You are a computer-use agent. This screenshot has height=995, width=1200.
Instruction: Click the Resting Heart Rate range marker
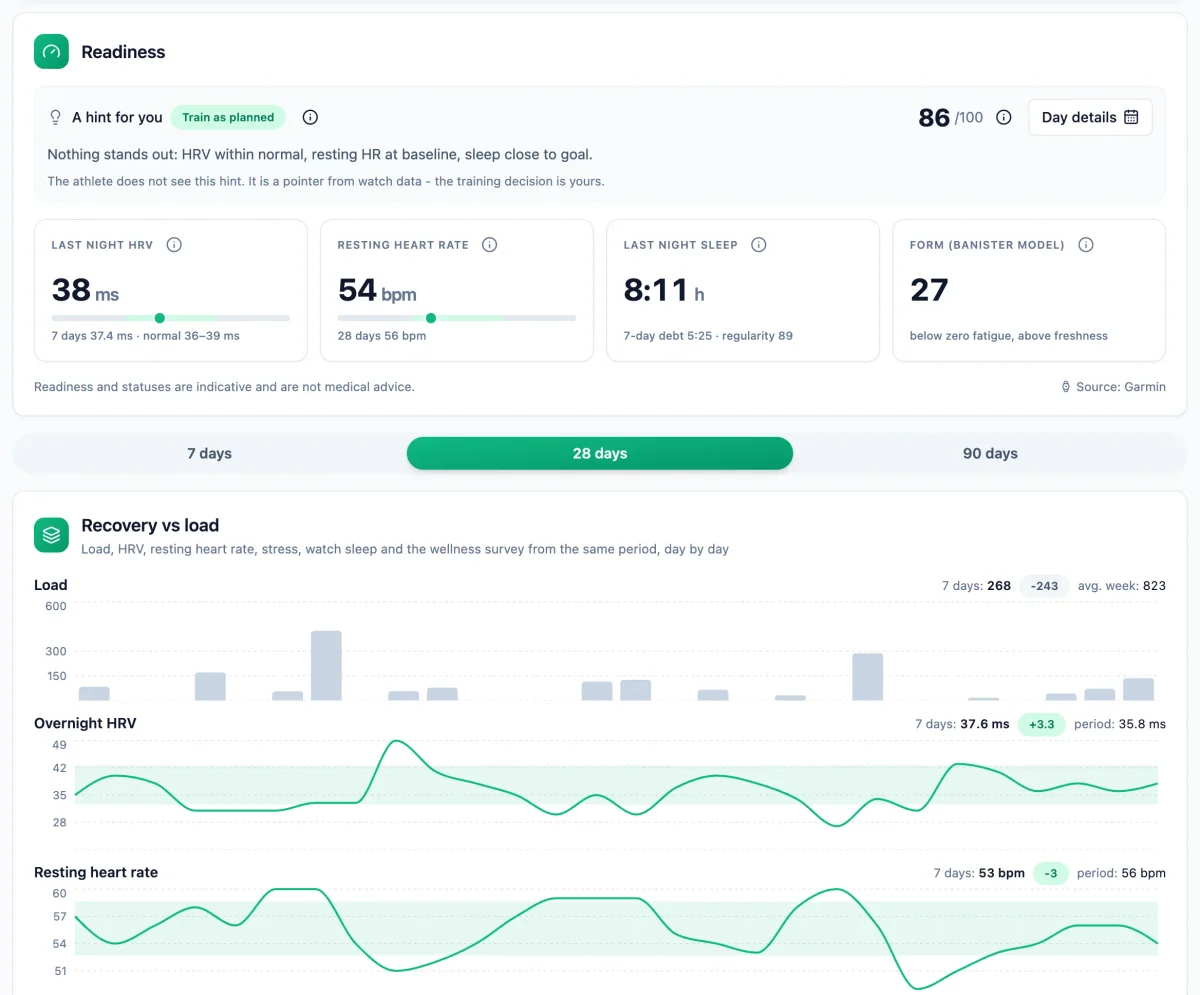pyautogui.click(x=431, y=318)
